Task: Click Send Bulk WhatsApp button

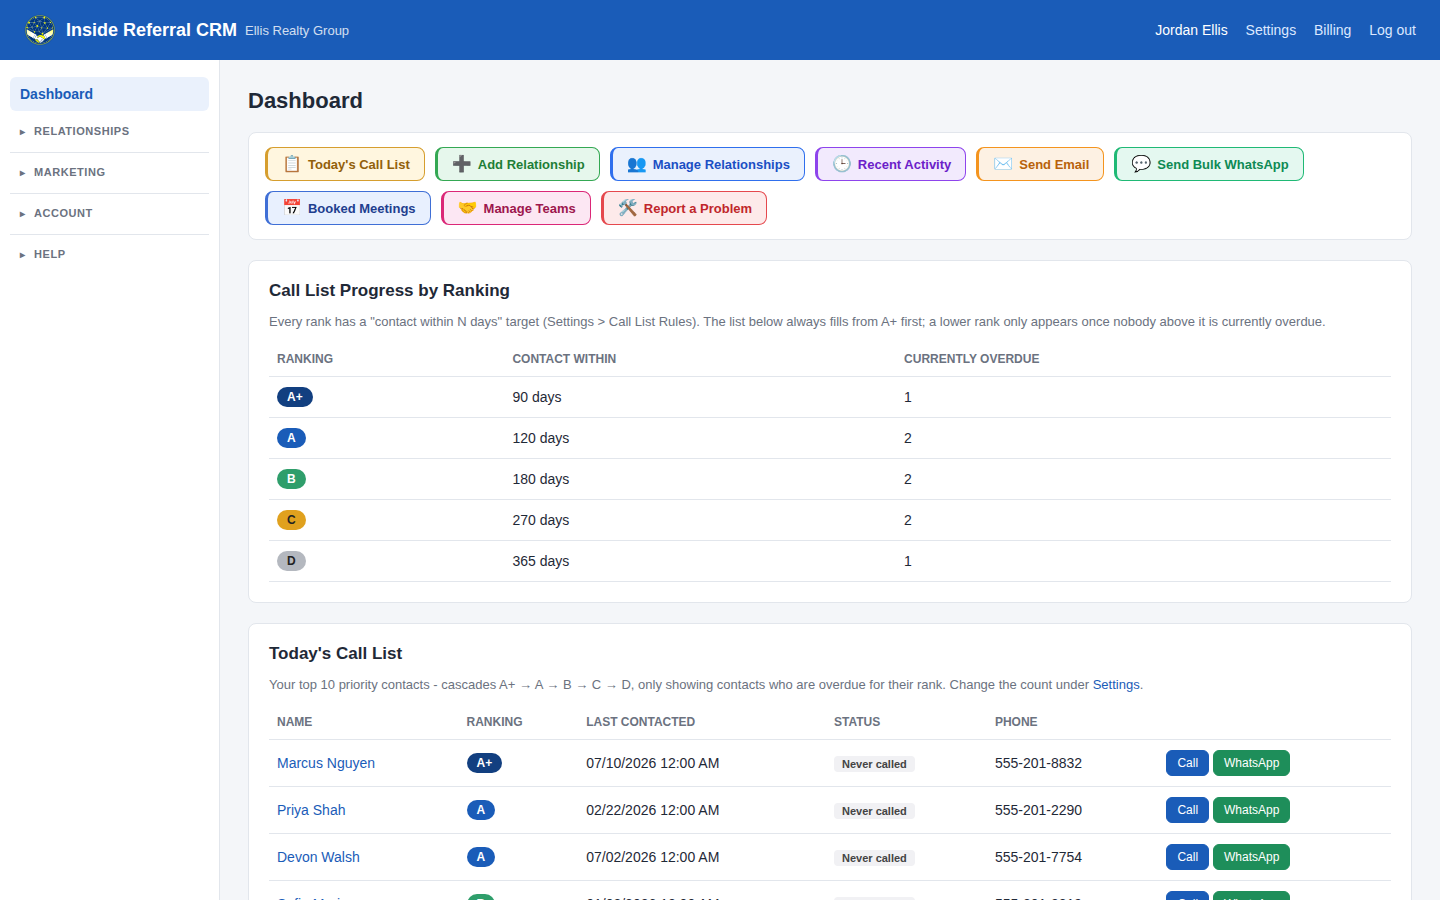Action: pos(1209,164)
